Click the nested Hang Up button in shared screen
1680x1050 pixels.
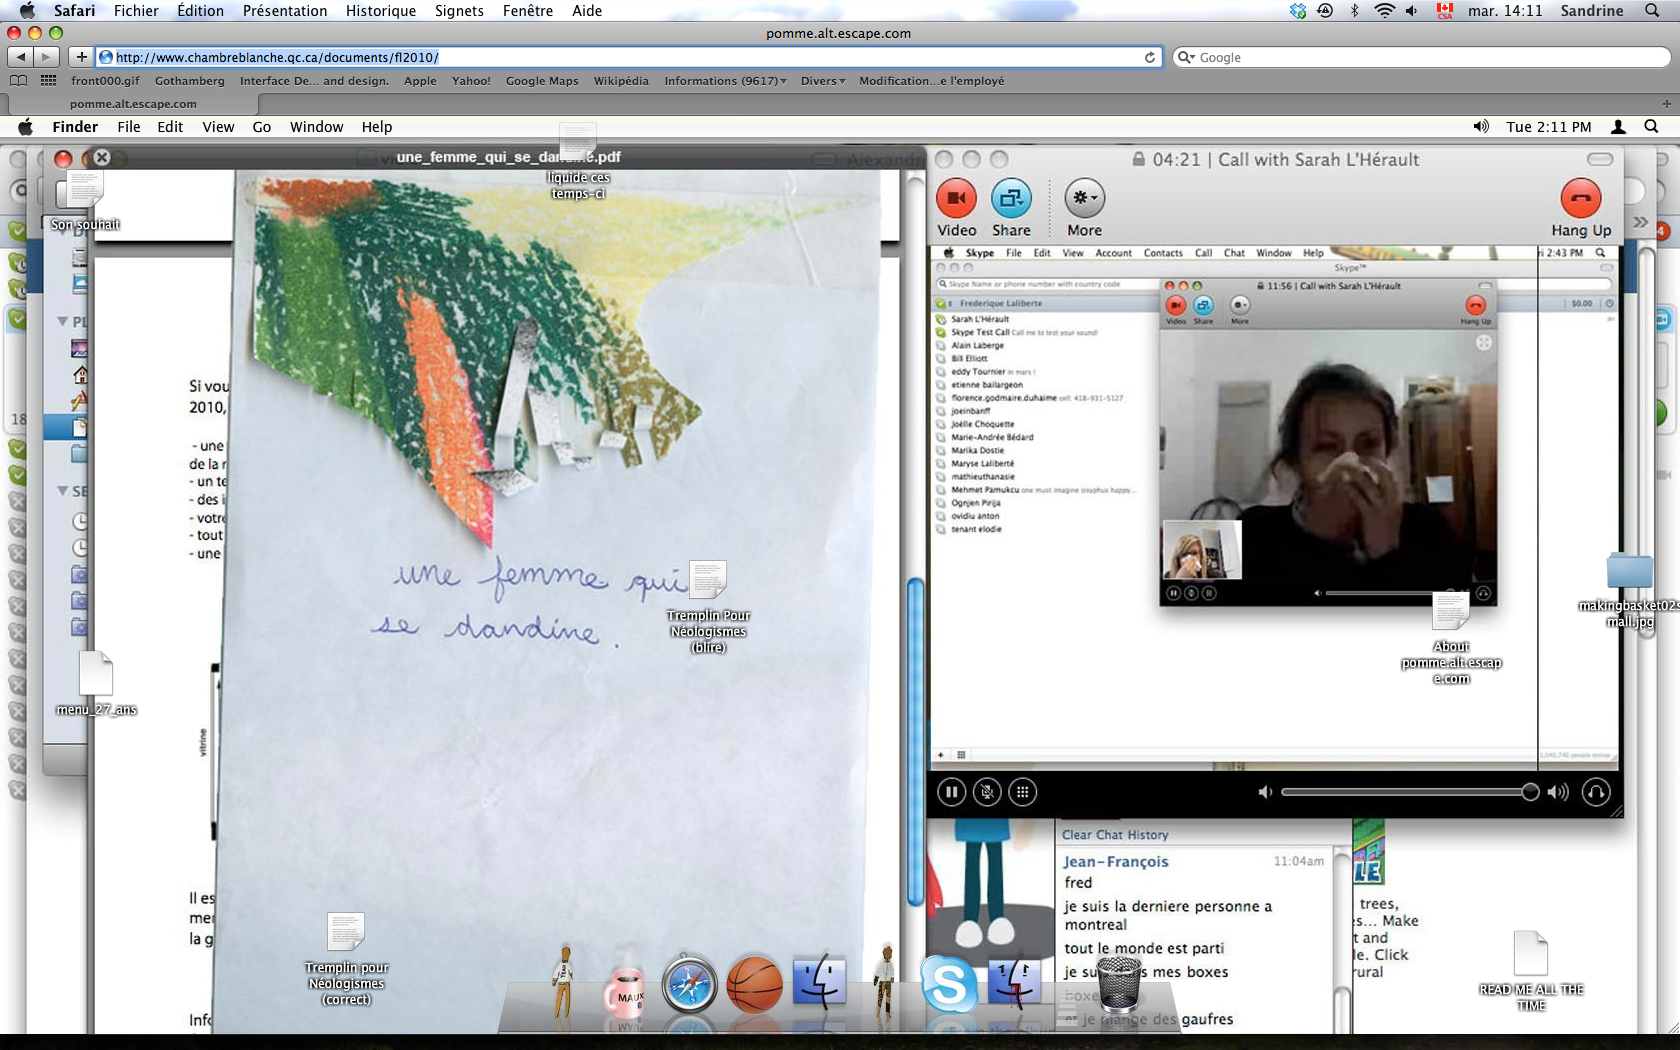1475,306
